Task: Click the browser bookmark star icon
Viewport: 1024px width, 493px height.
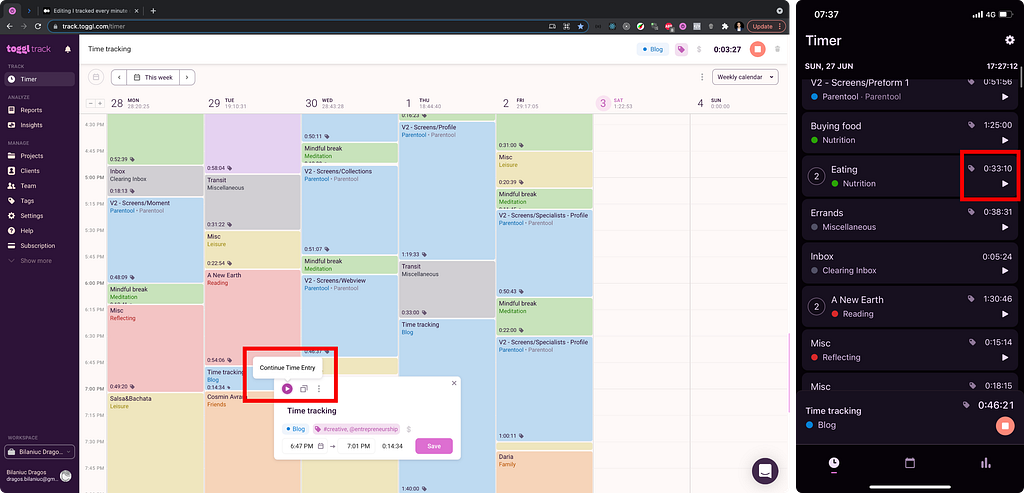Action: 581,26
